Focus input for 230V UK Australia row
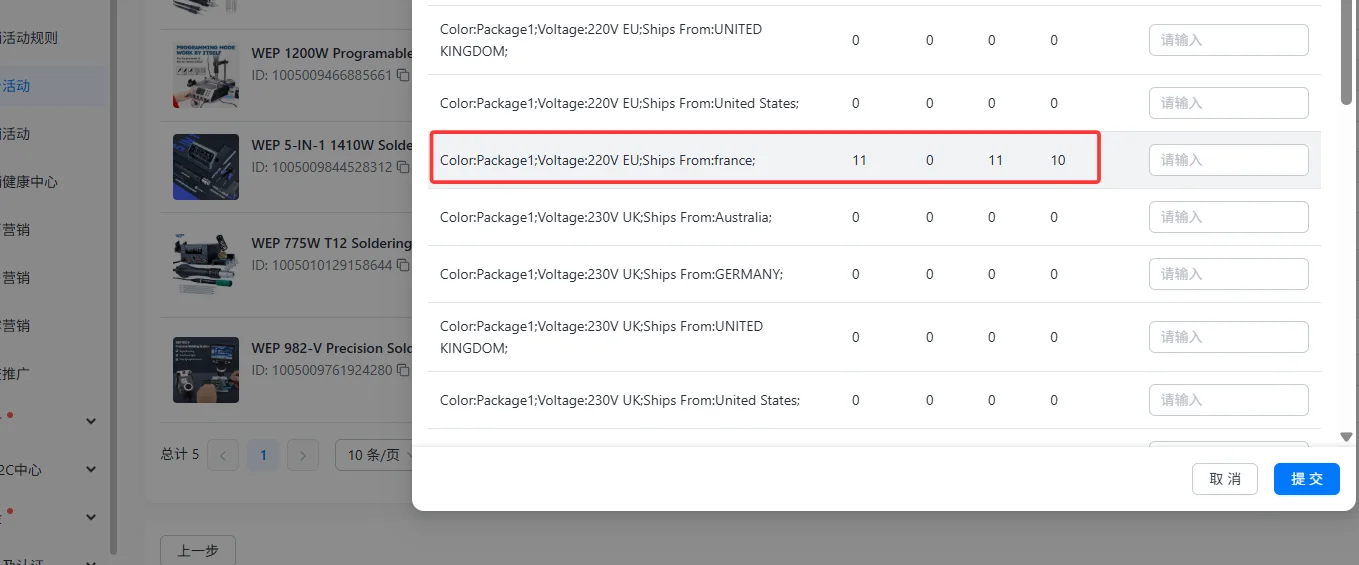The width and height of the screenshot is (1359, 565). click(x=1228, y=217)
